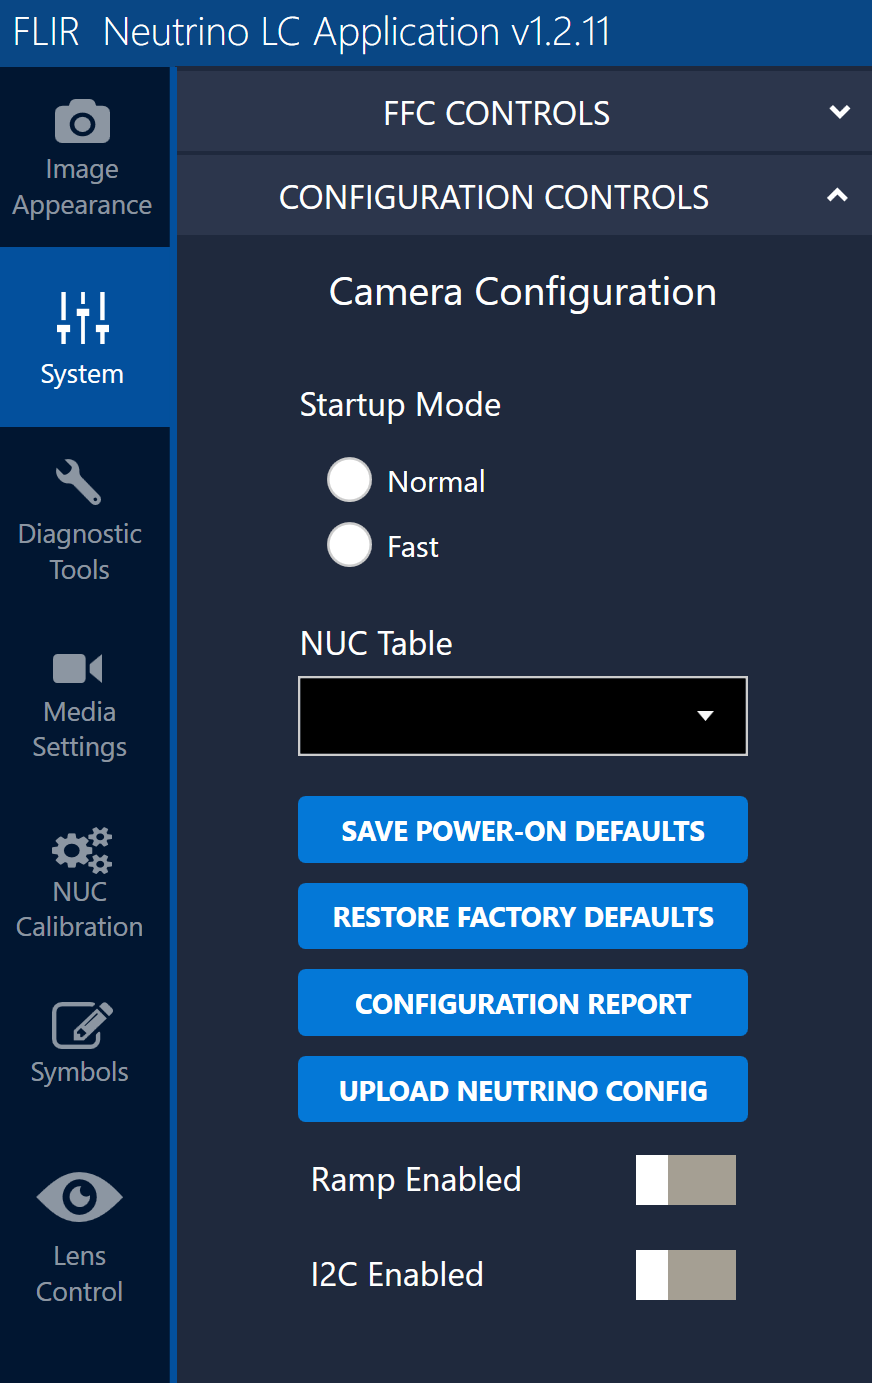This screenshot has height=1383, width=872.
Task: Select the Image Appearance camera icon
Action: click(81, 121)
